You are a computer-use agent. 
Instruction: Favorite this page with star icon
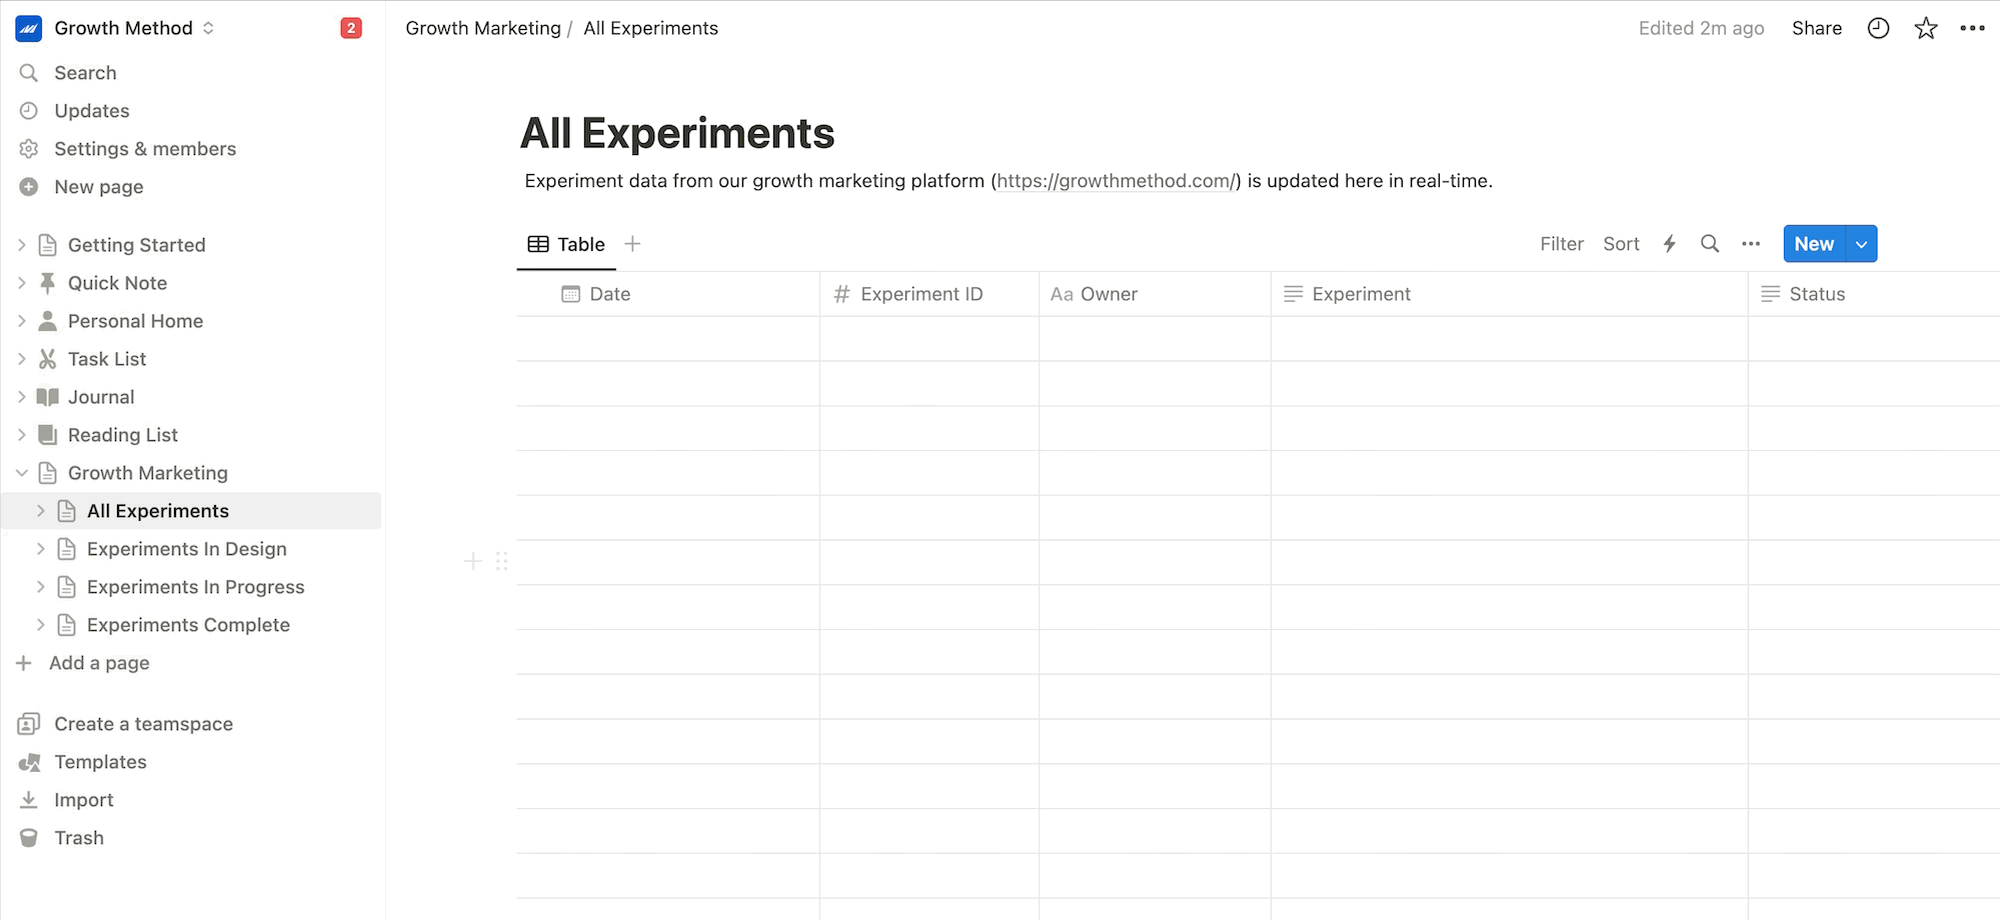(1925, 28)
